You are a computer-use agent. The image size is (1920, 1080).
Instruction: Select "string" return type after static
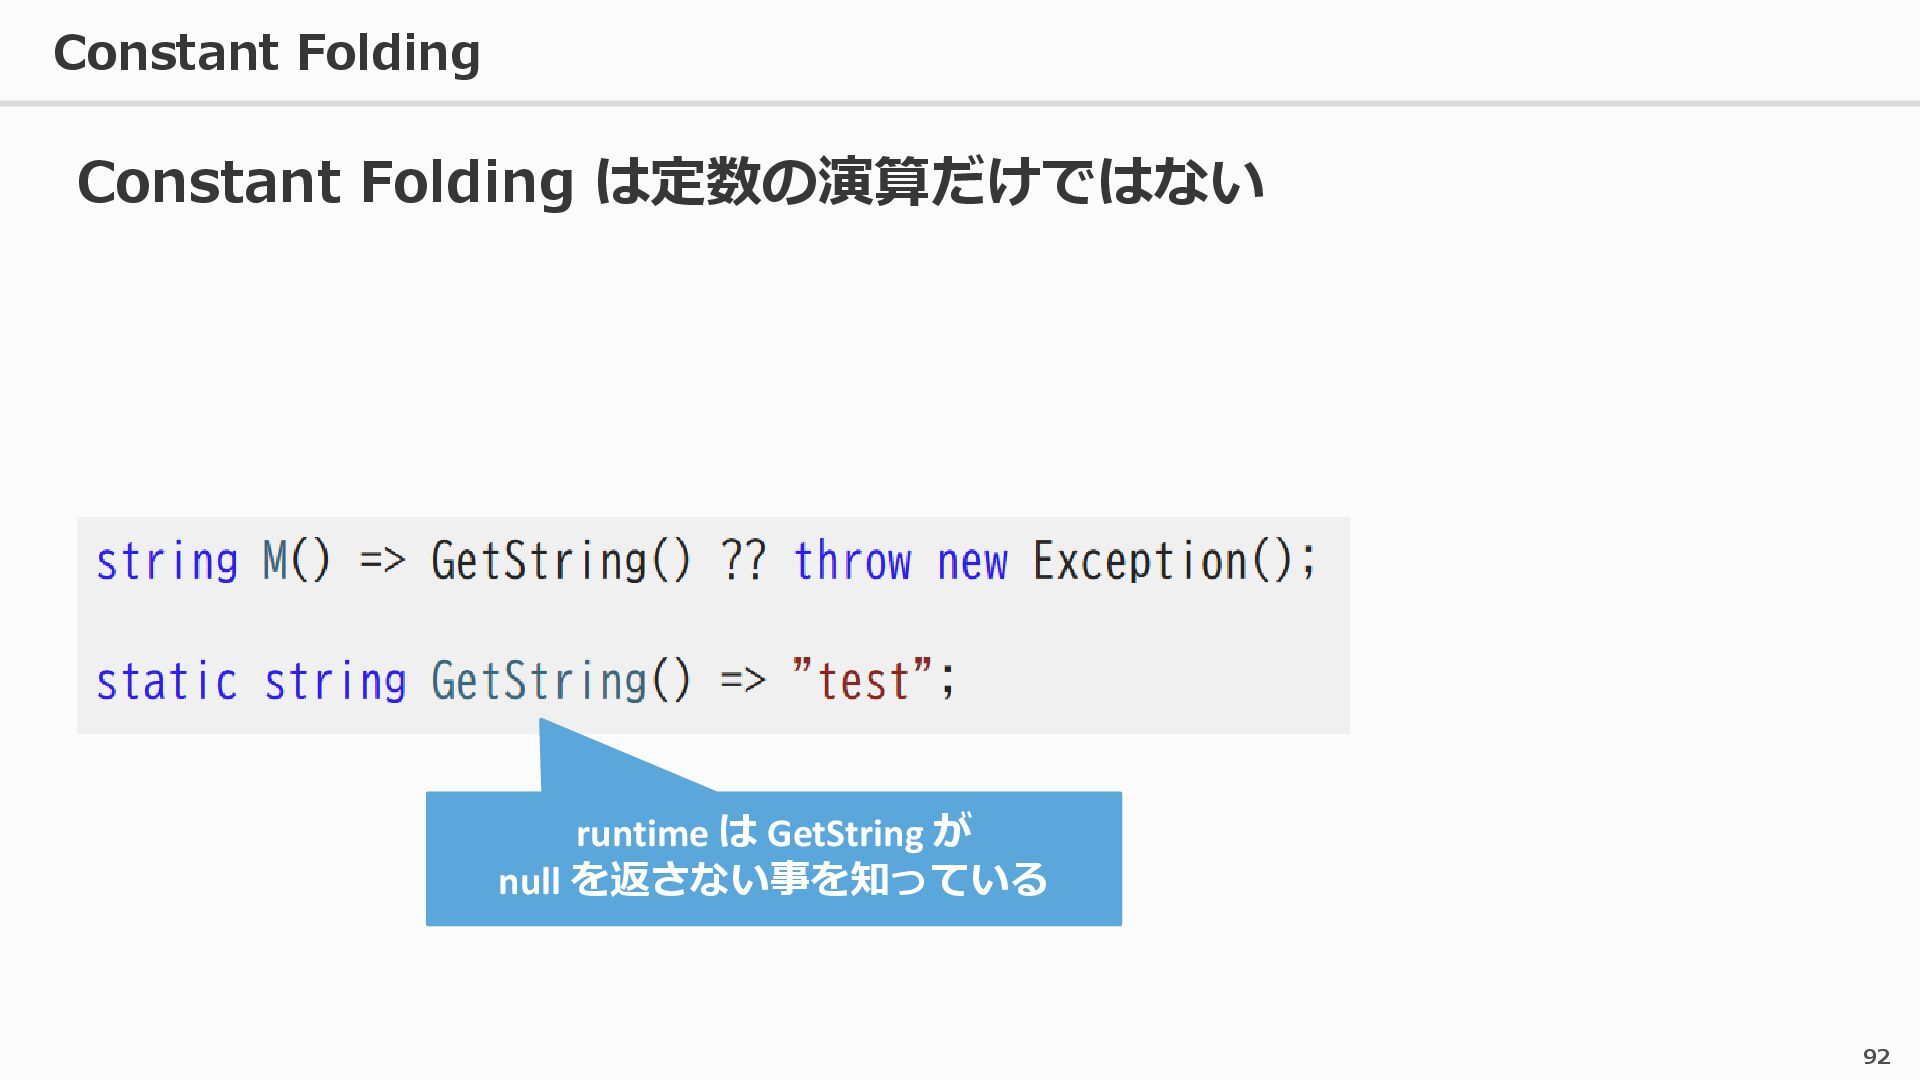point(335,682)
